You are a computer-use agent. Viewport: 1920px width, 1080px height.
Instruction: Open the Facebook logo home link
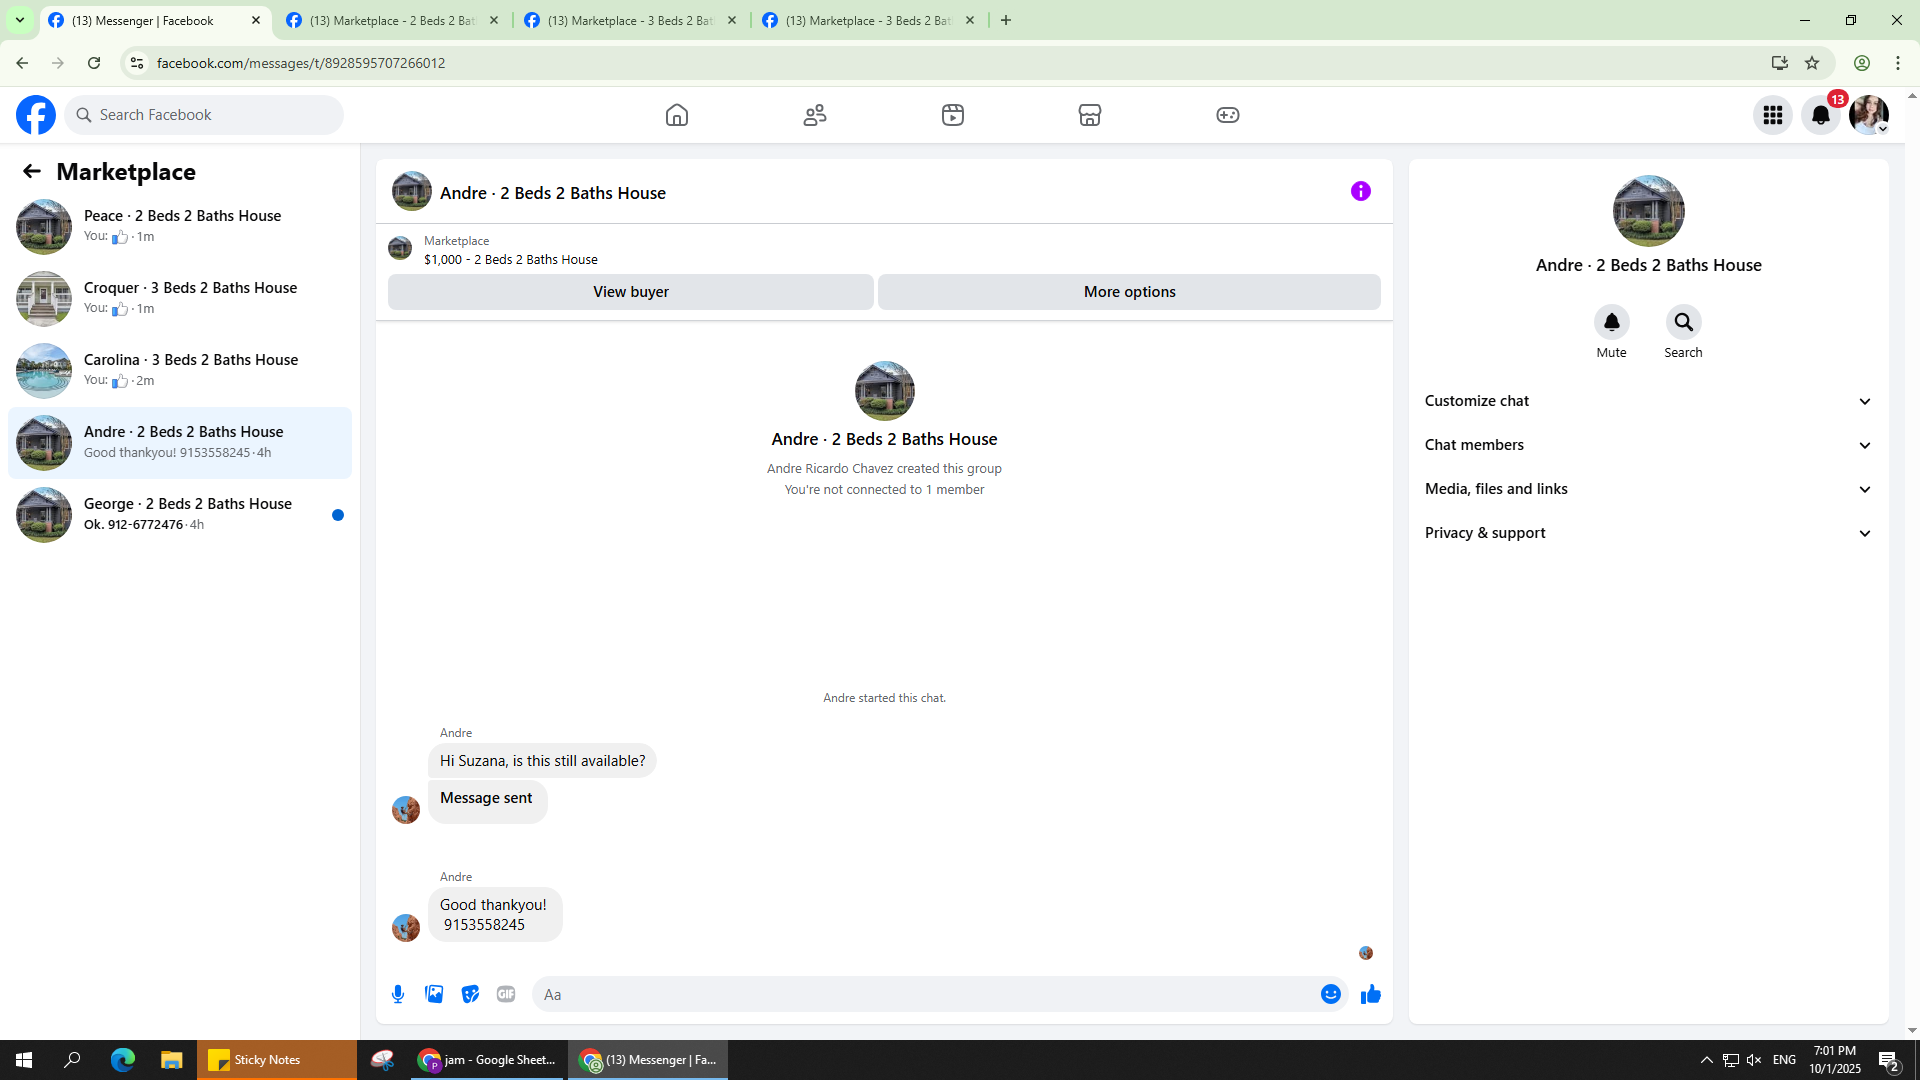click(x=36, y=115)
